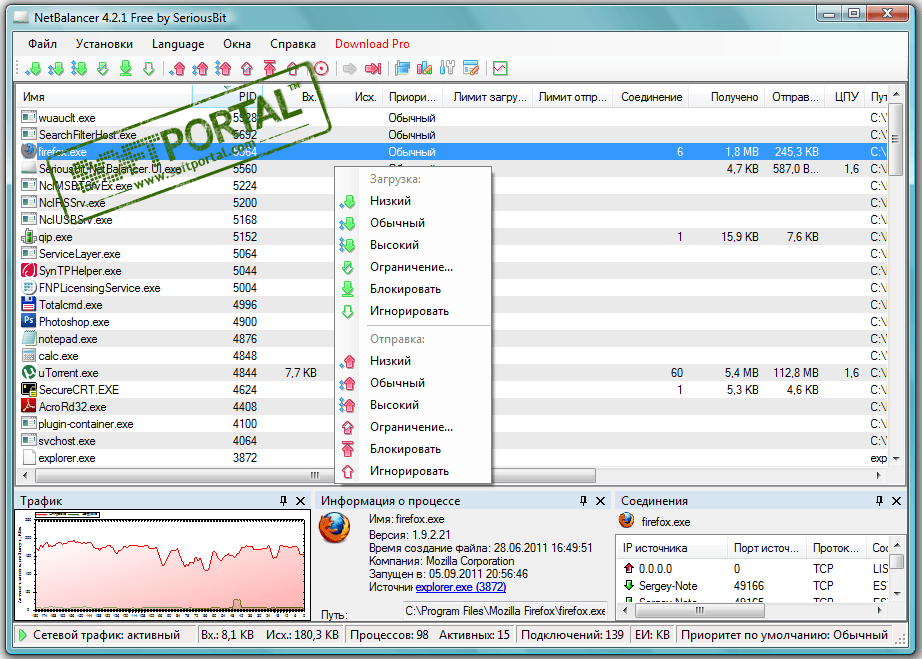The height and width of the screenshot is (659, 922).
Task: Choose Низкий under Загрузка in context menu
Action: 413,201
